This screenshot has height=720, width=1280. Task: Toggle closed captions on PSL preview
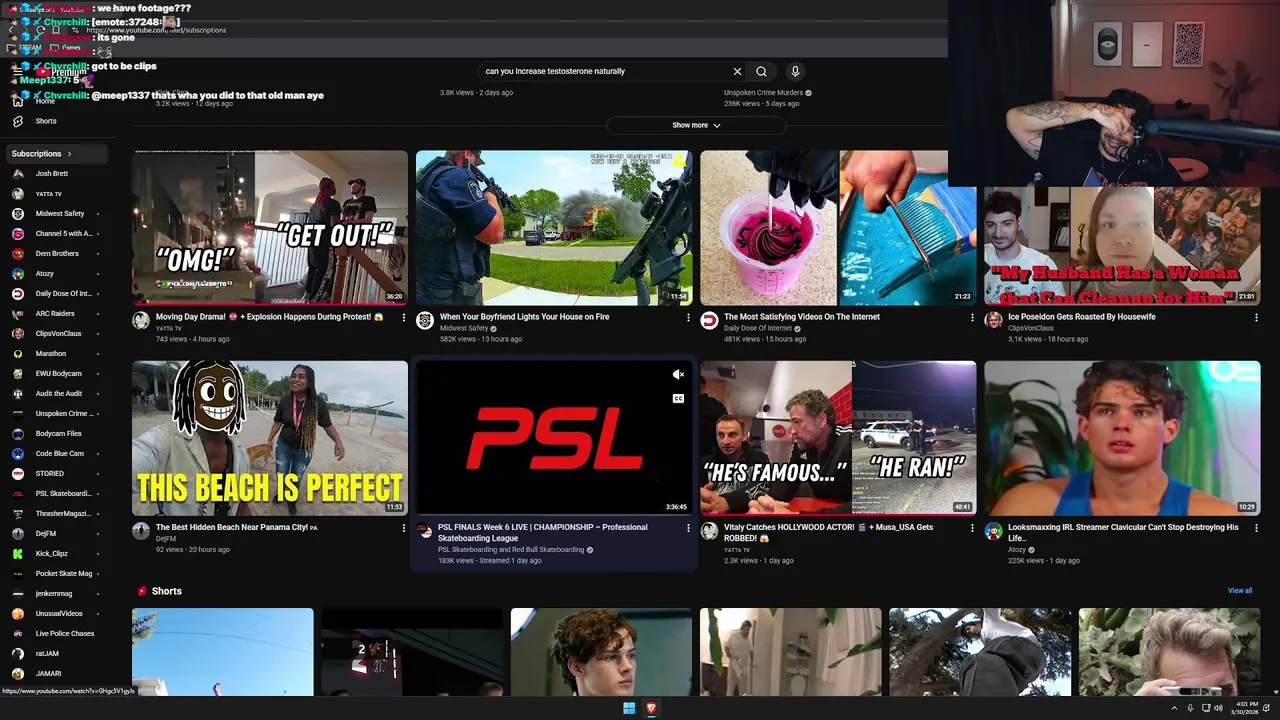pyautogui.click(x=678, y=398)
